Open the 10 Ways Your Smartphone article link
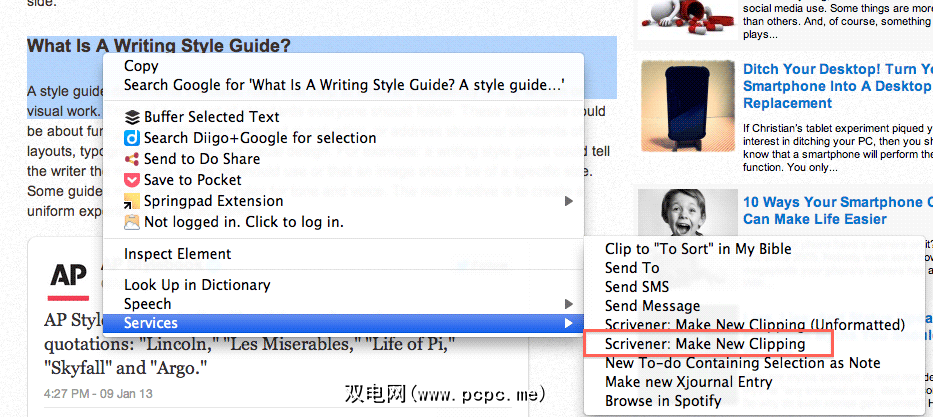Image resolution: width=933 pixels, height=417 pixels. pos(838,211)
